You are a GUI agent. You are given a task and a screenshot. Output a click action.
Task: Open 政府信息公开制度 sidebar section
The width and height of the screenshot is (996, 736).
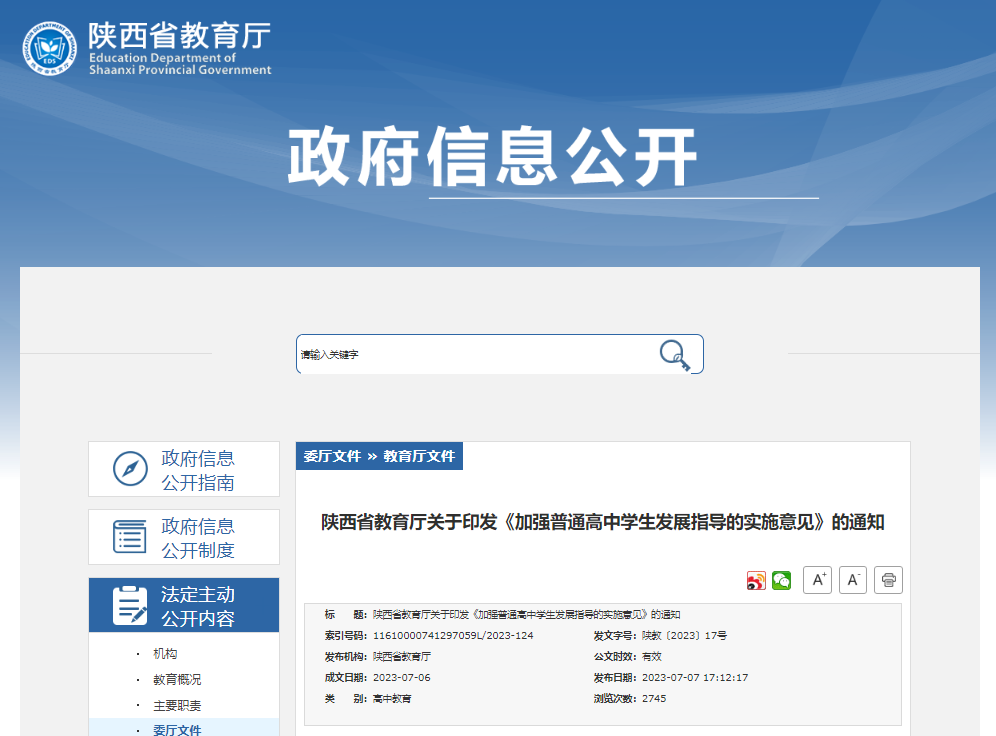pyautogui.click(x=184, y=537)
